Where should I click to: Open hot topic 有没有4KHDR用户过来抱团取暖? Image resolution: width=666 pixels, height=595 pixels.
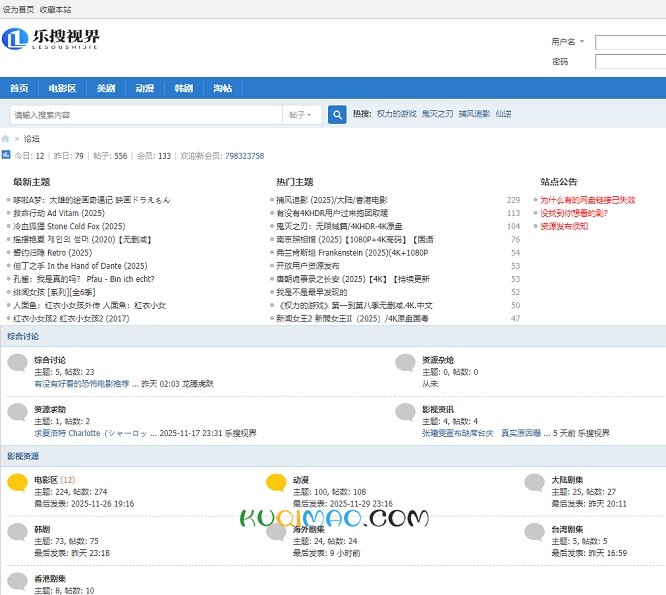tap(332, 213)
